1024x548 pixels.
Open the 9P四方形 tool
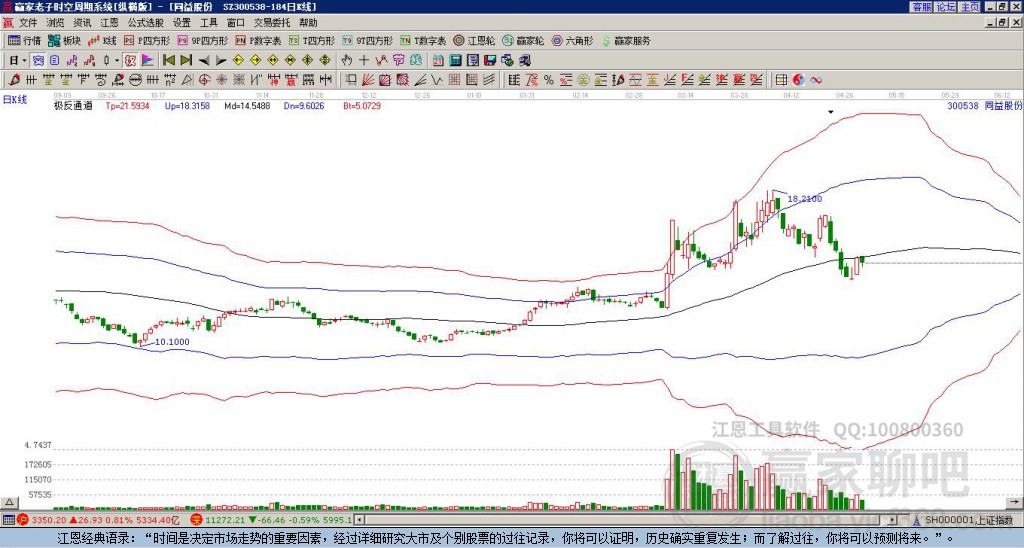pos(202,40)
